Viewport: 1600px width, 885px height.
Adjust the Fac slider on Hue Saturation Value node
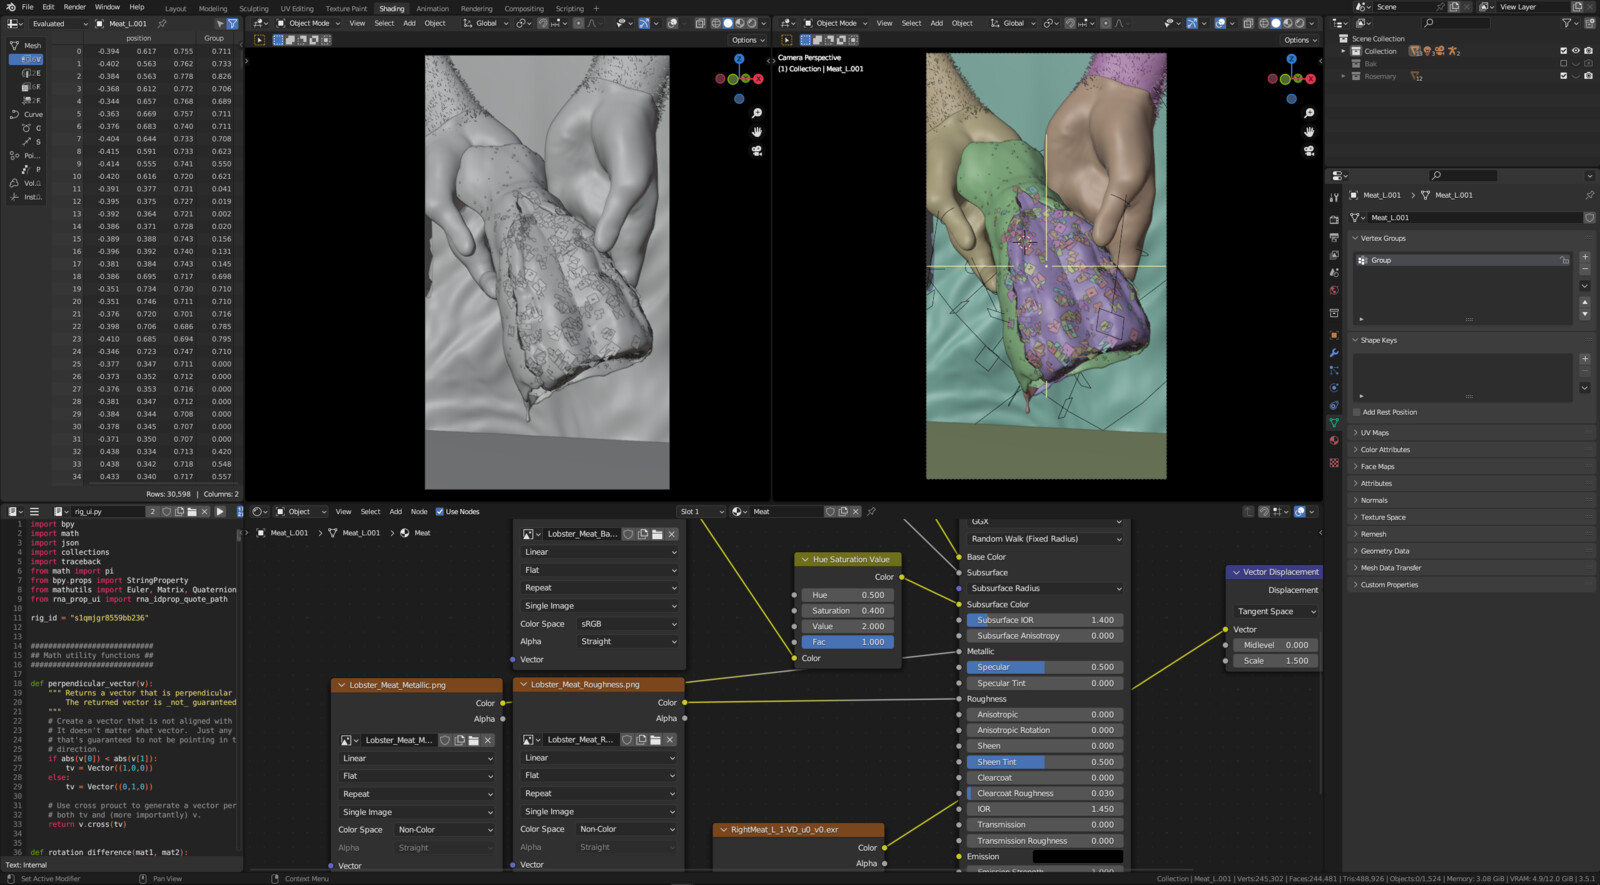[848, 642]
